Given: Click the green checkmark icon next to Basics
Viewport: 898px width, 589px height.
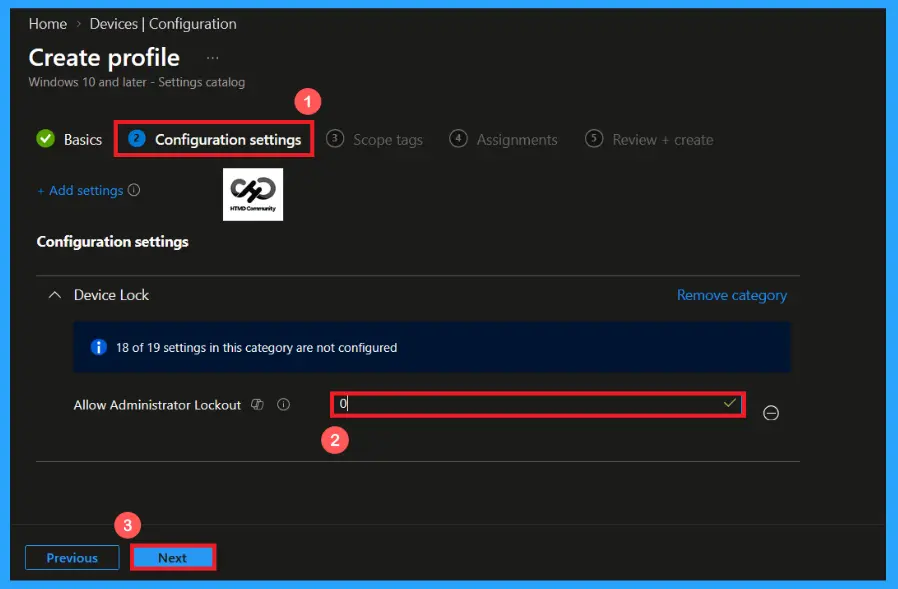Looking at the screenshot, I should (45, 139).
